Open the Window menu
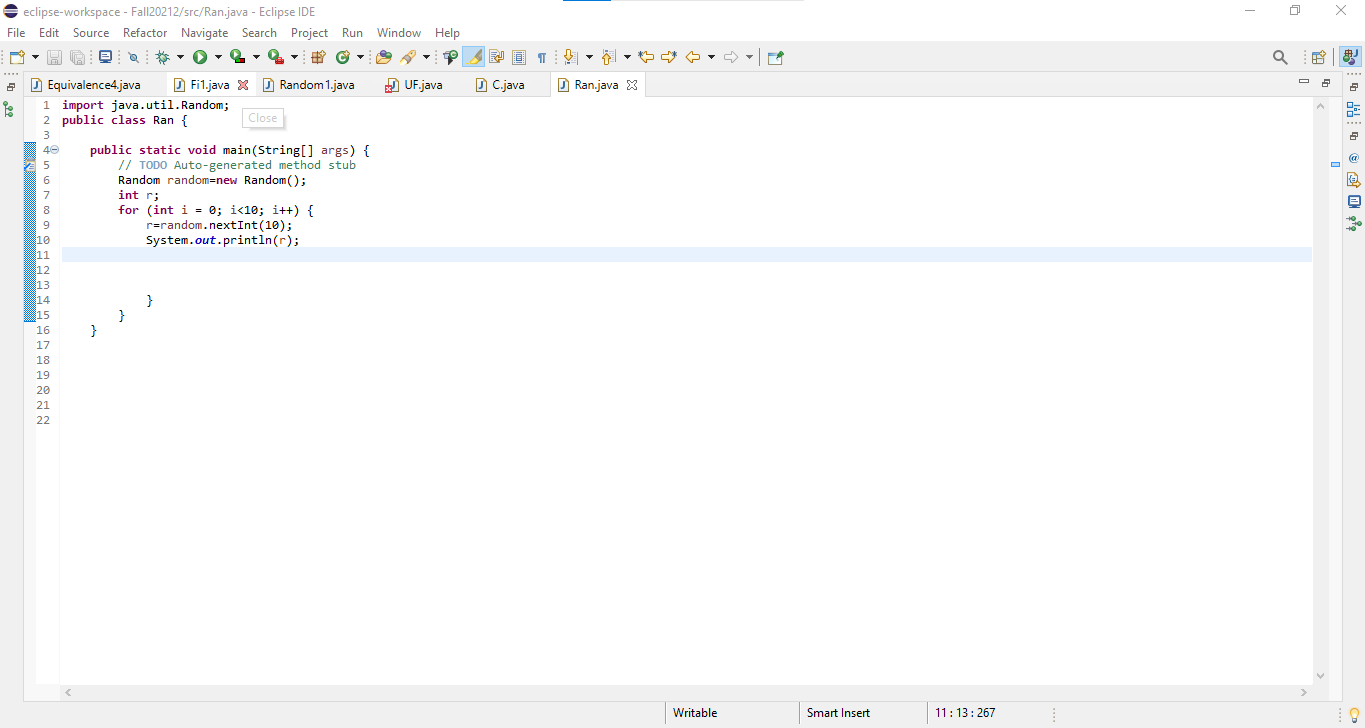Screen dimensions: 1365x728 399,33
